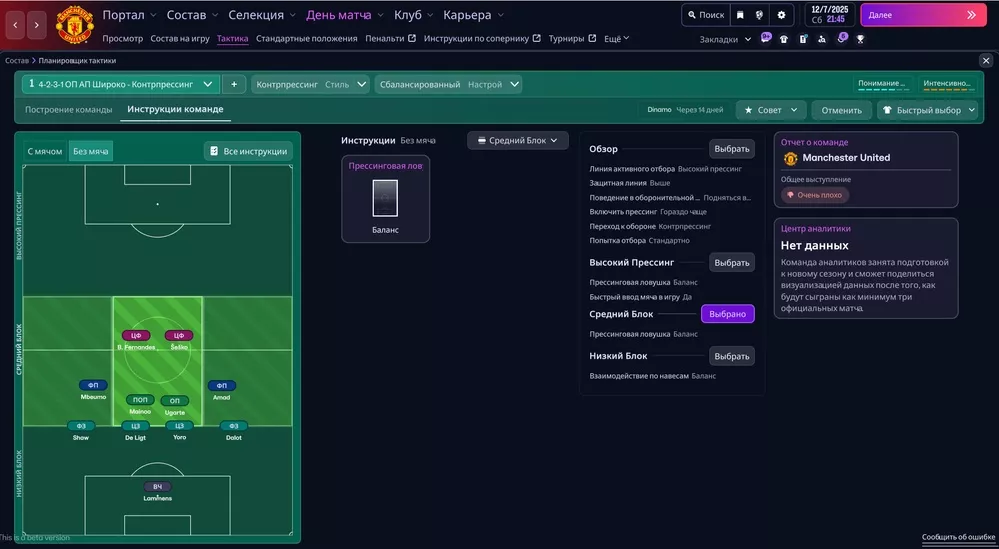Expand the Ещё submenu

coord(616,38)
